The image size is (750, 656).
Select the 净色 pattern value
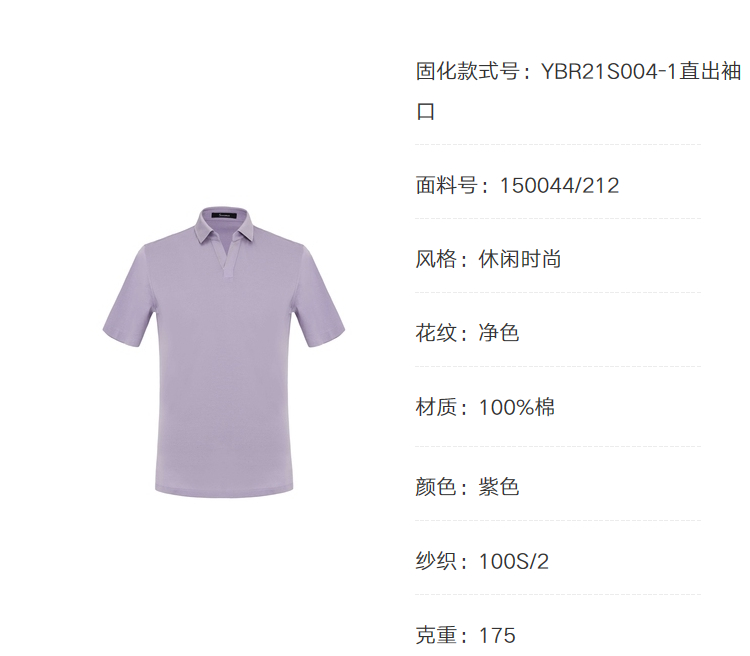(x=499, y=333)
